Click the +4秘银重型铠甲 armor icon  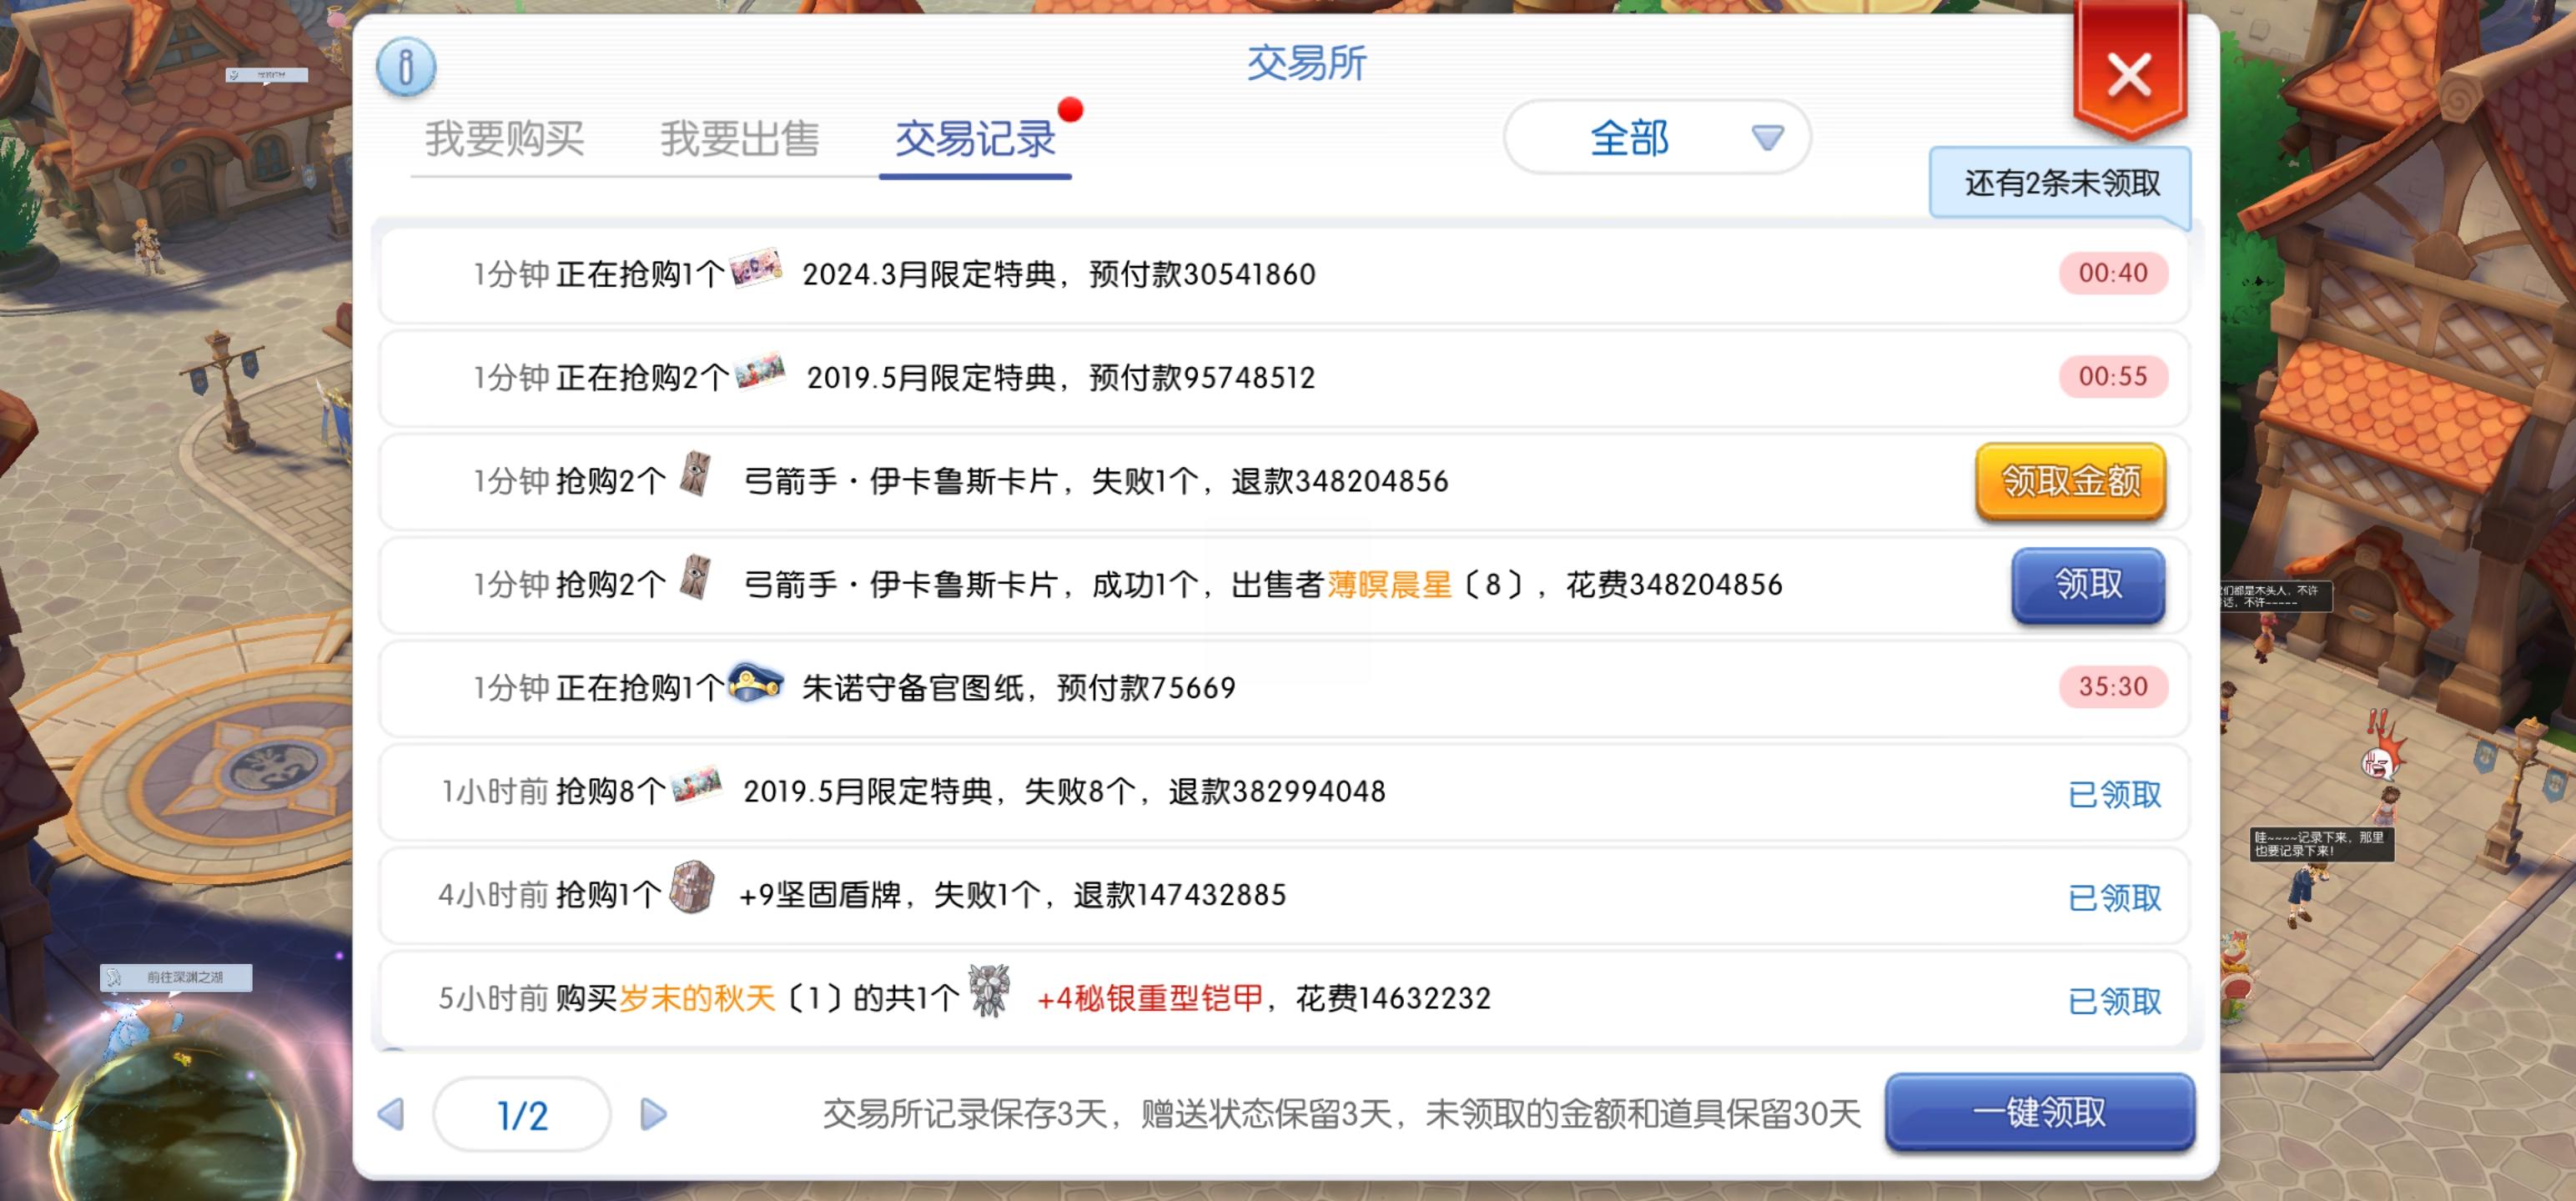(x=989, y=991)
